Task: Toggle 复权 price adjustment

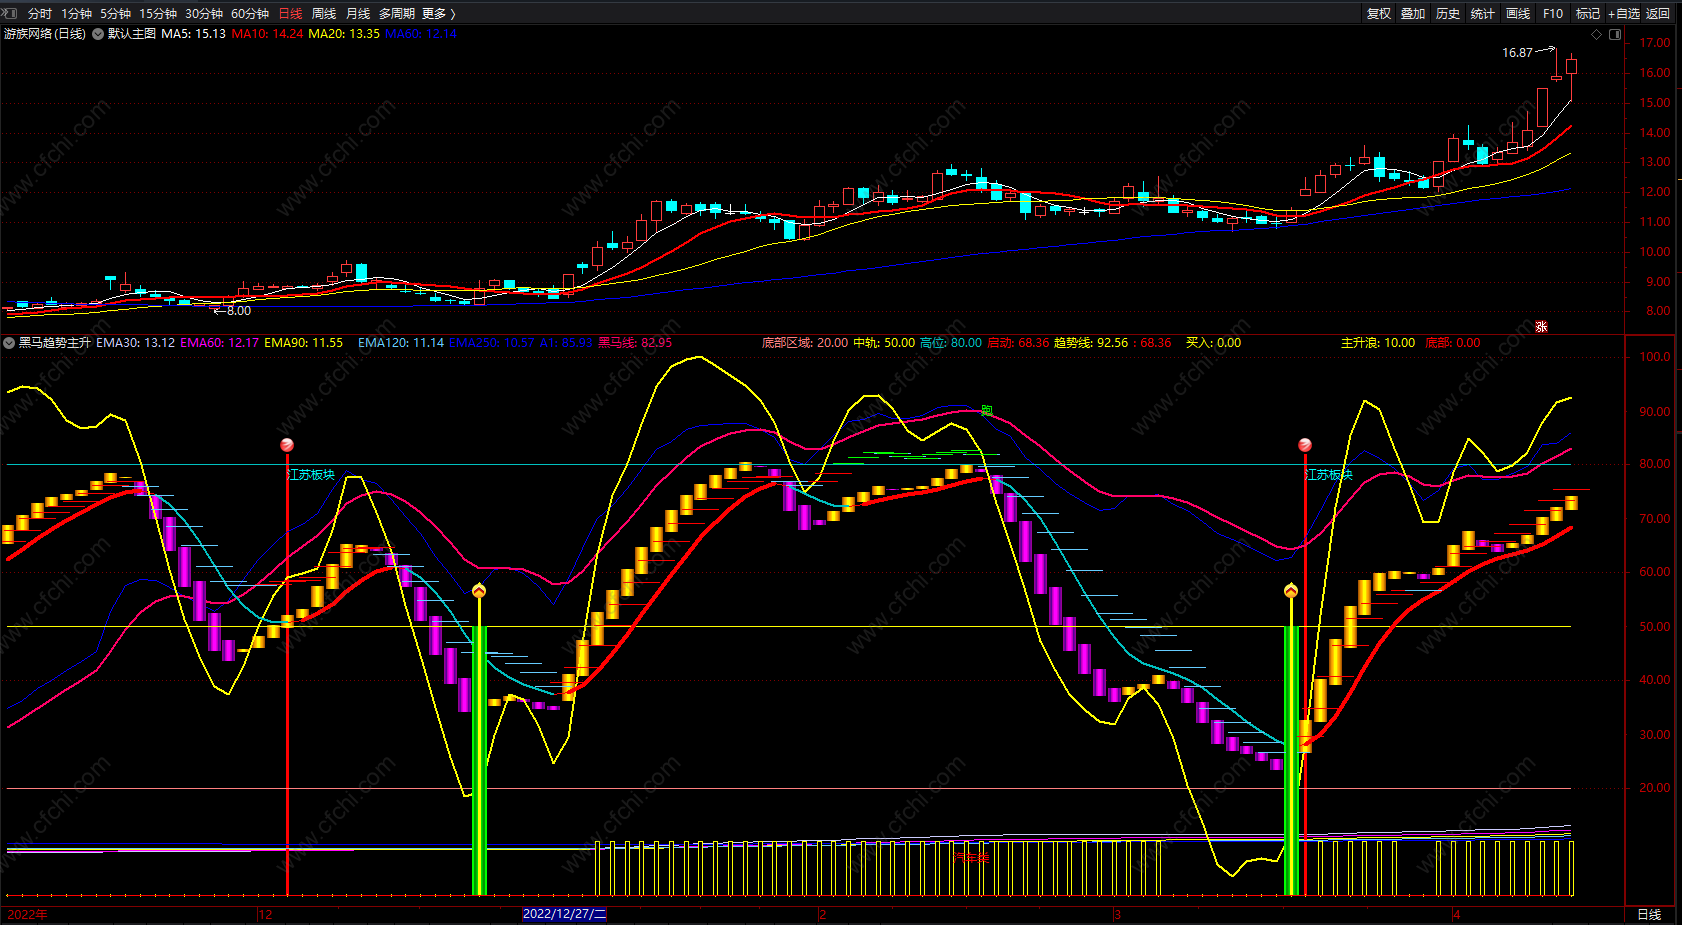Action: click(x=1379, y=13)
